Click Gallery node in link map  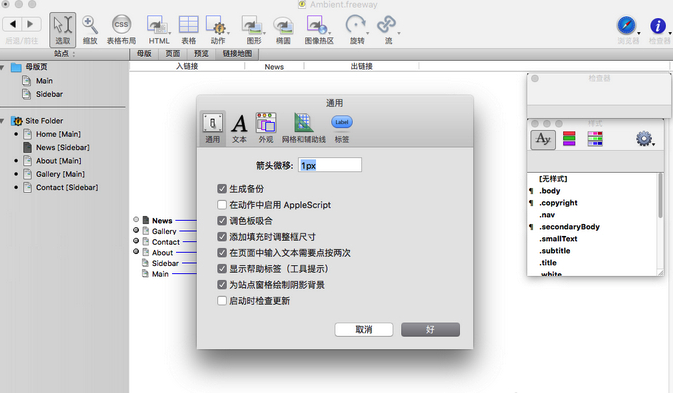pyautogui.click(x=164, y=231)
